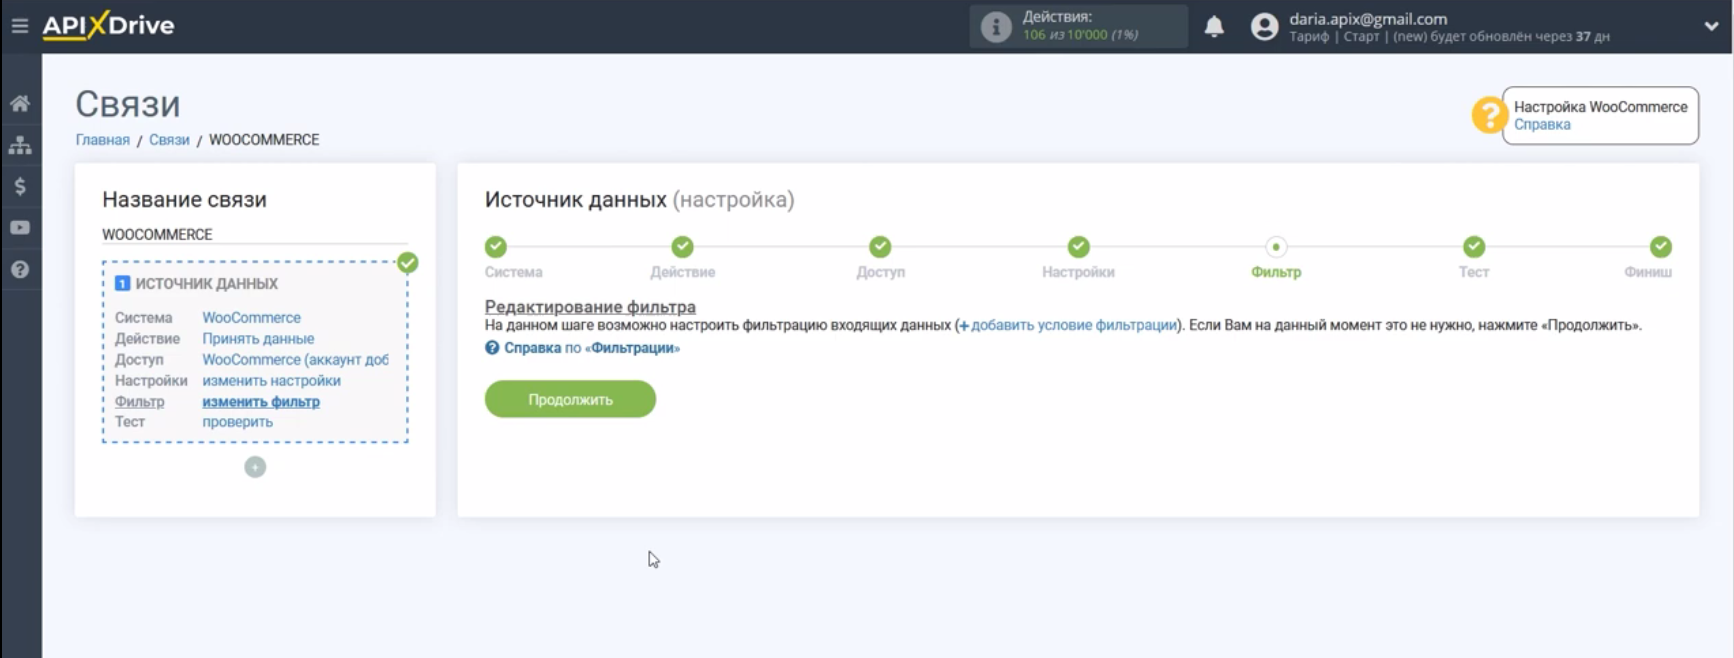Image resolution: width=1734 pixels, height=658 pixels.
Task: Click добавить условие фильтрации link
Action: click(x=1068, y=325)
